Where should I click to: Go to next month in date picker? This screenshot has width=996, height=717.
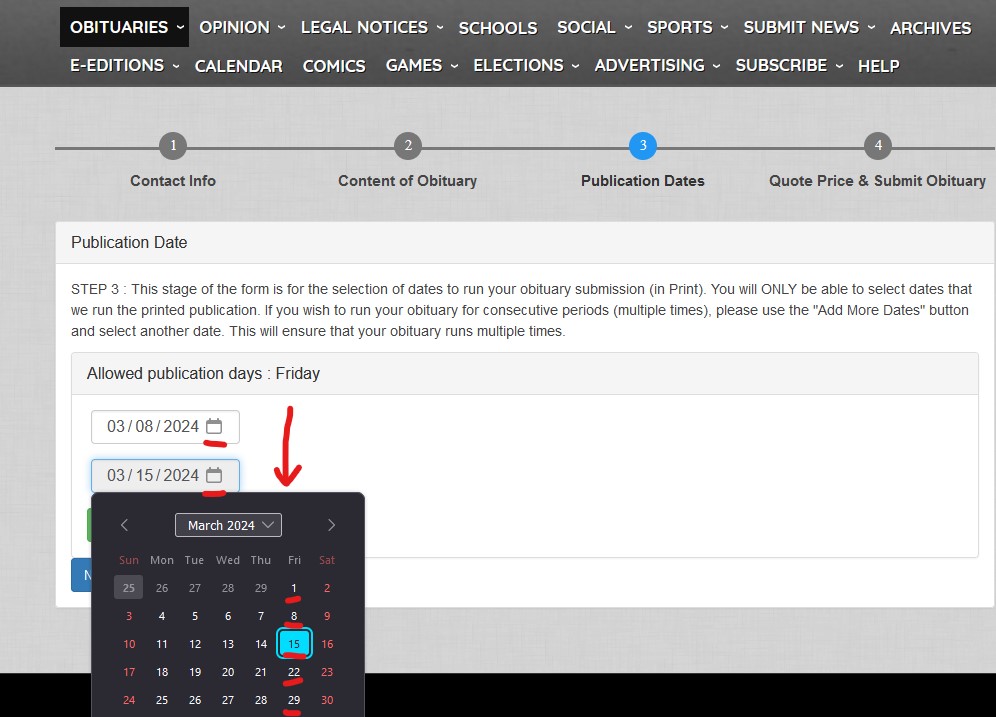tap(331, 525)
